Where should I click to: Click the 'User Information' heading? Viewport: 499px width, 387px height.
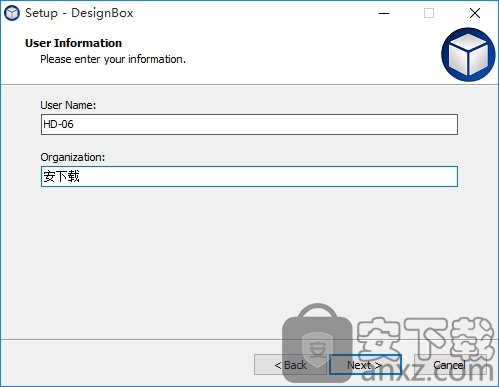click(x=73, y=43)
